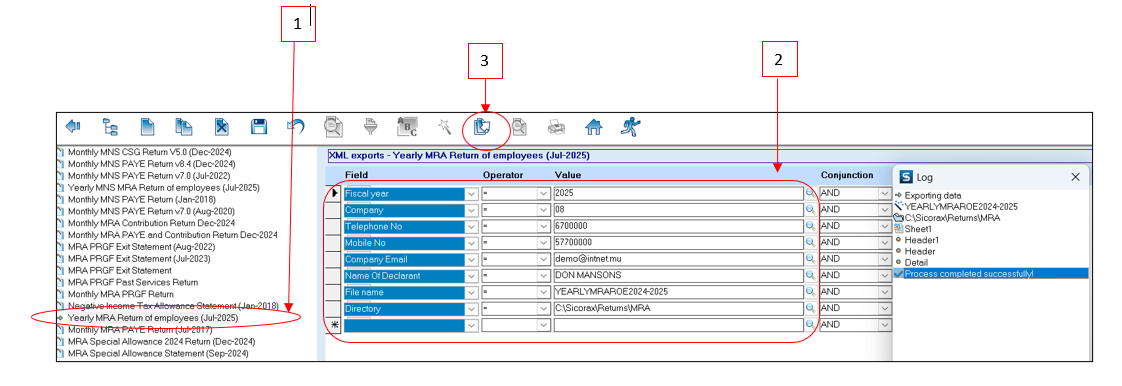Open the Company field dropdown
Image resolution: width=1122 pixels, height=386 pixels.
coord(471,210)
